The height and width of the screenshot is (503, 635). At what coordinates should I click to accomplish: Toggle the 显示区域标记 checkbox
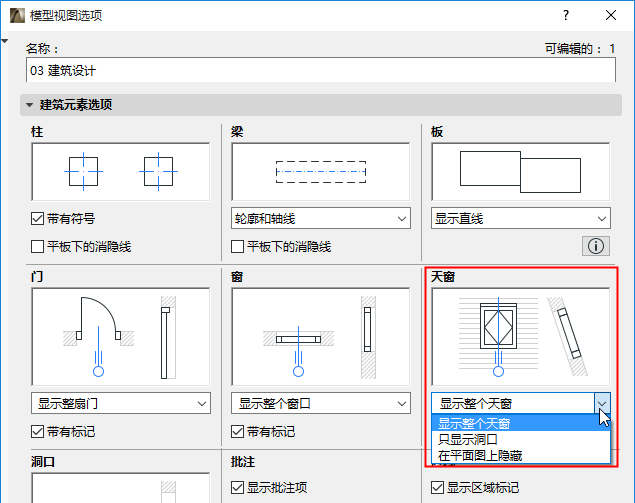437,488
